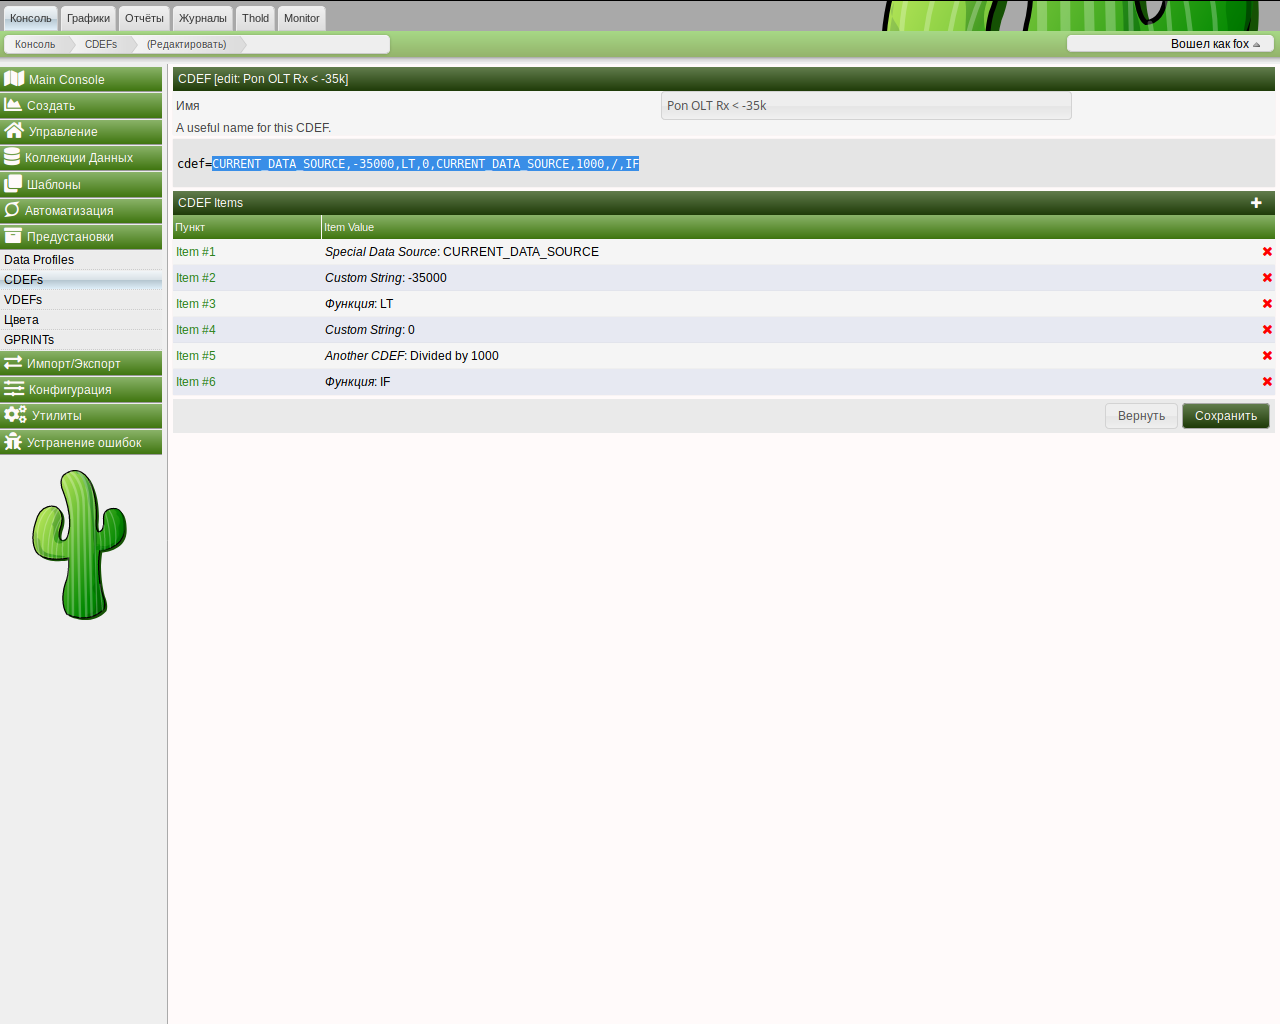Delete Item #5 Divided by 1000
The width and height of the screenshot is (1280, 1024).
(x=1267, y=356)
